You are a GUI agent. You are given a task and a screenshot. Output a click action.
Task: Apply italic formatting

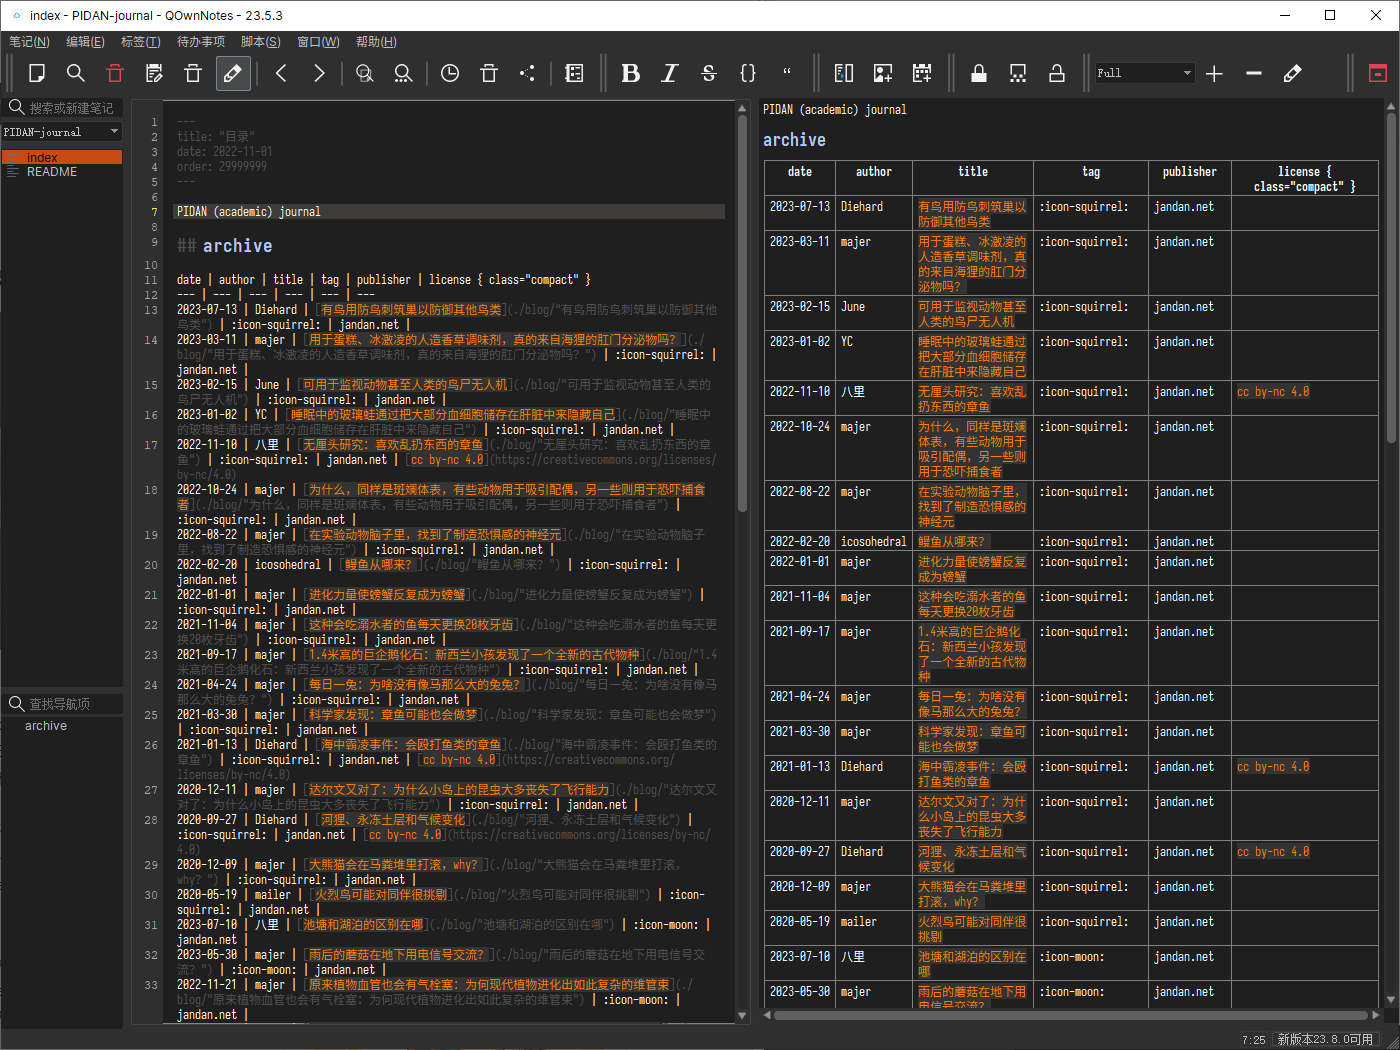(670, 73)
